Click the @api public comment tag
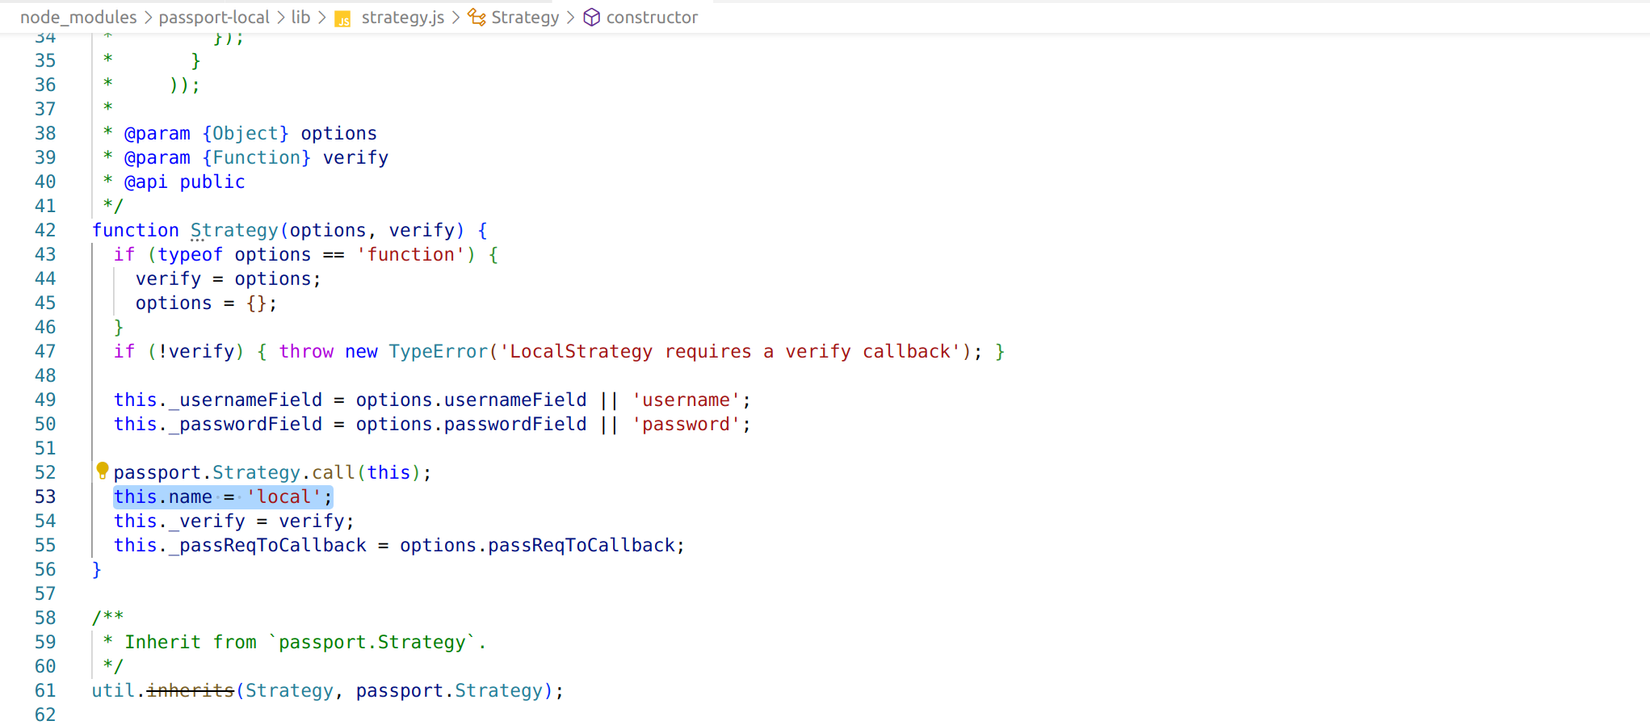 tap(184, 182)
